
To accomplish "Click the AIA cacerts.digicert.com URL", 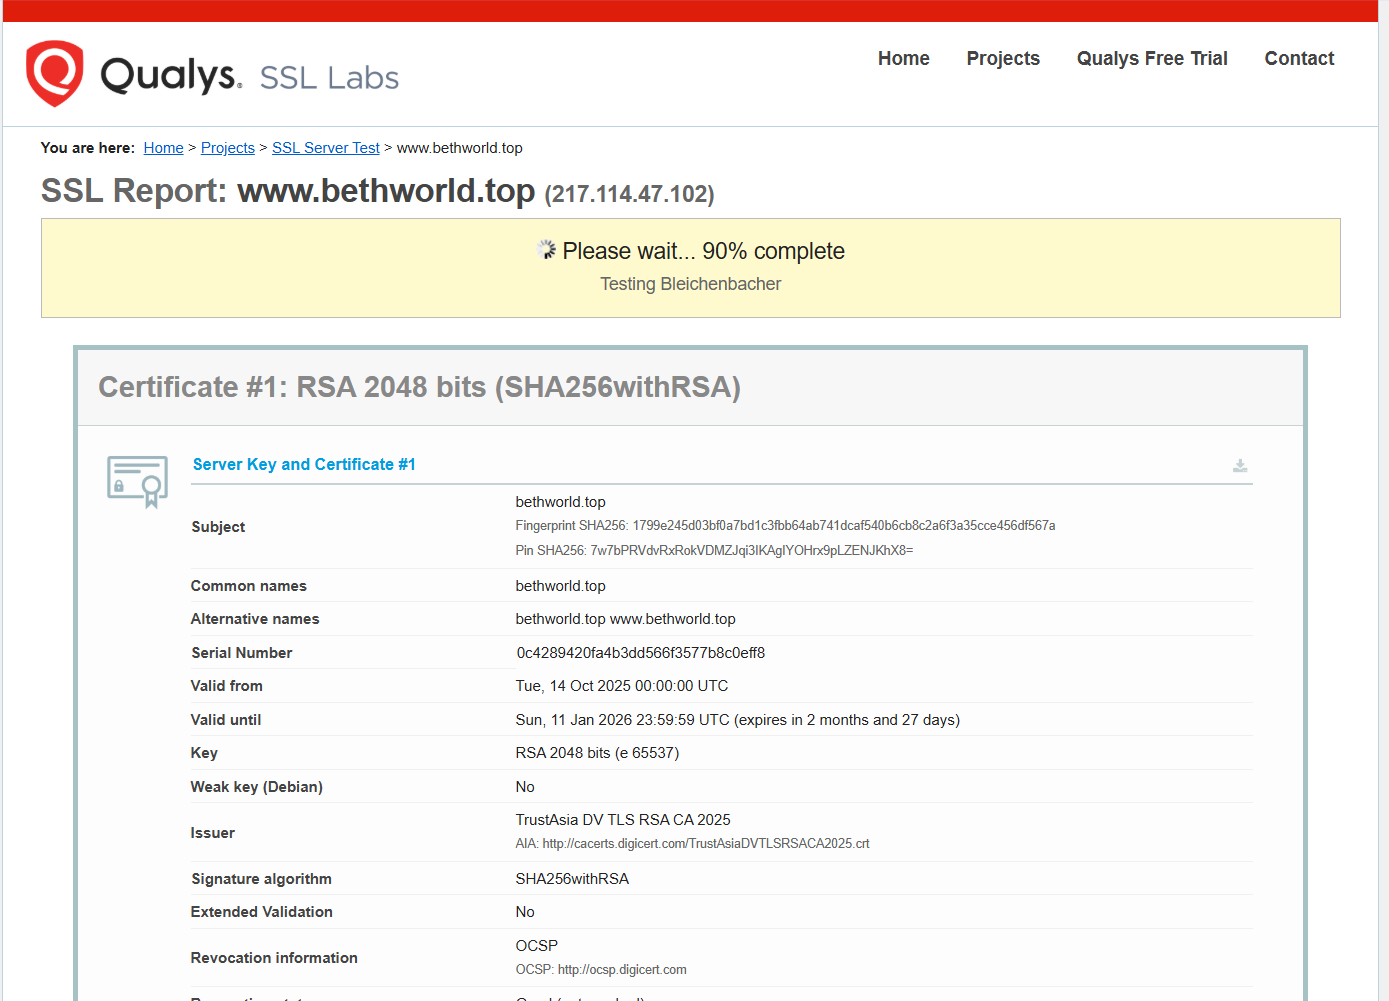I will (x=705, y=844).
